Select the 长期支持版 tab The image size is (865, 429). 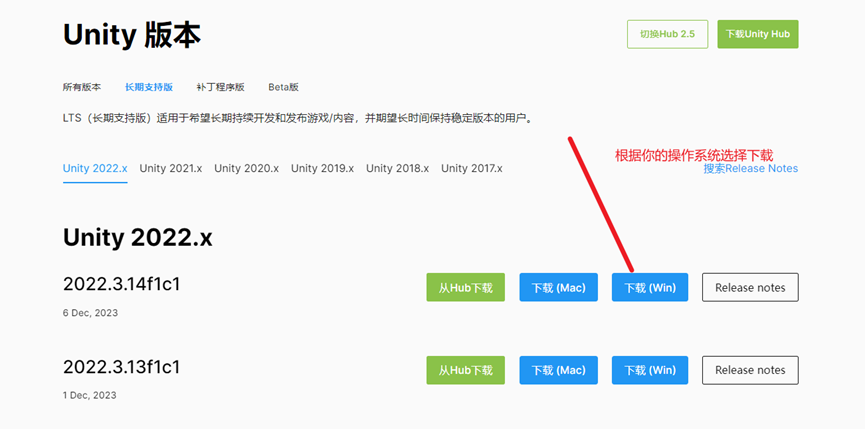(149, 87)
